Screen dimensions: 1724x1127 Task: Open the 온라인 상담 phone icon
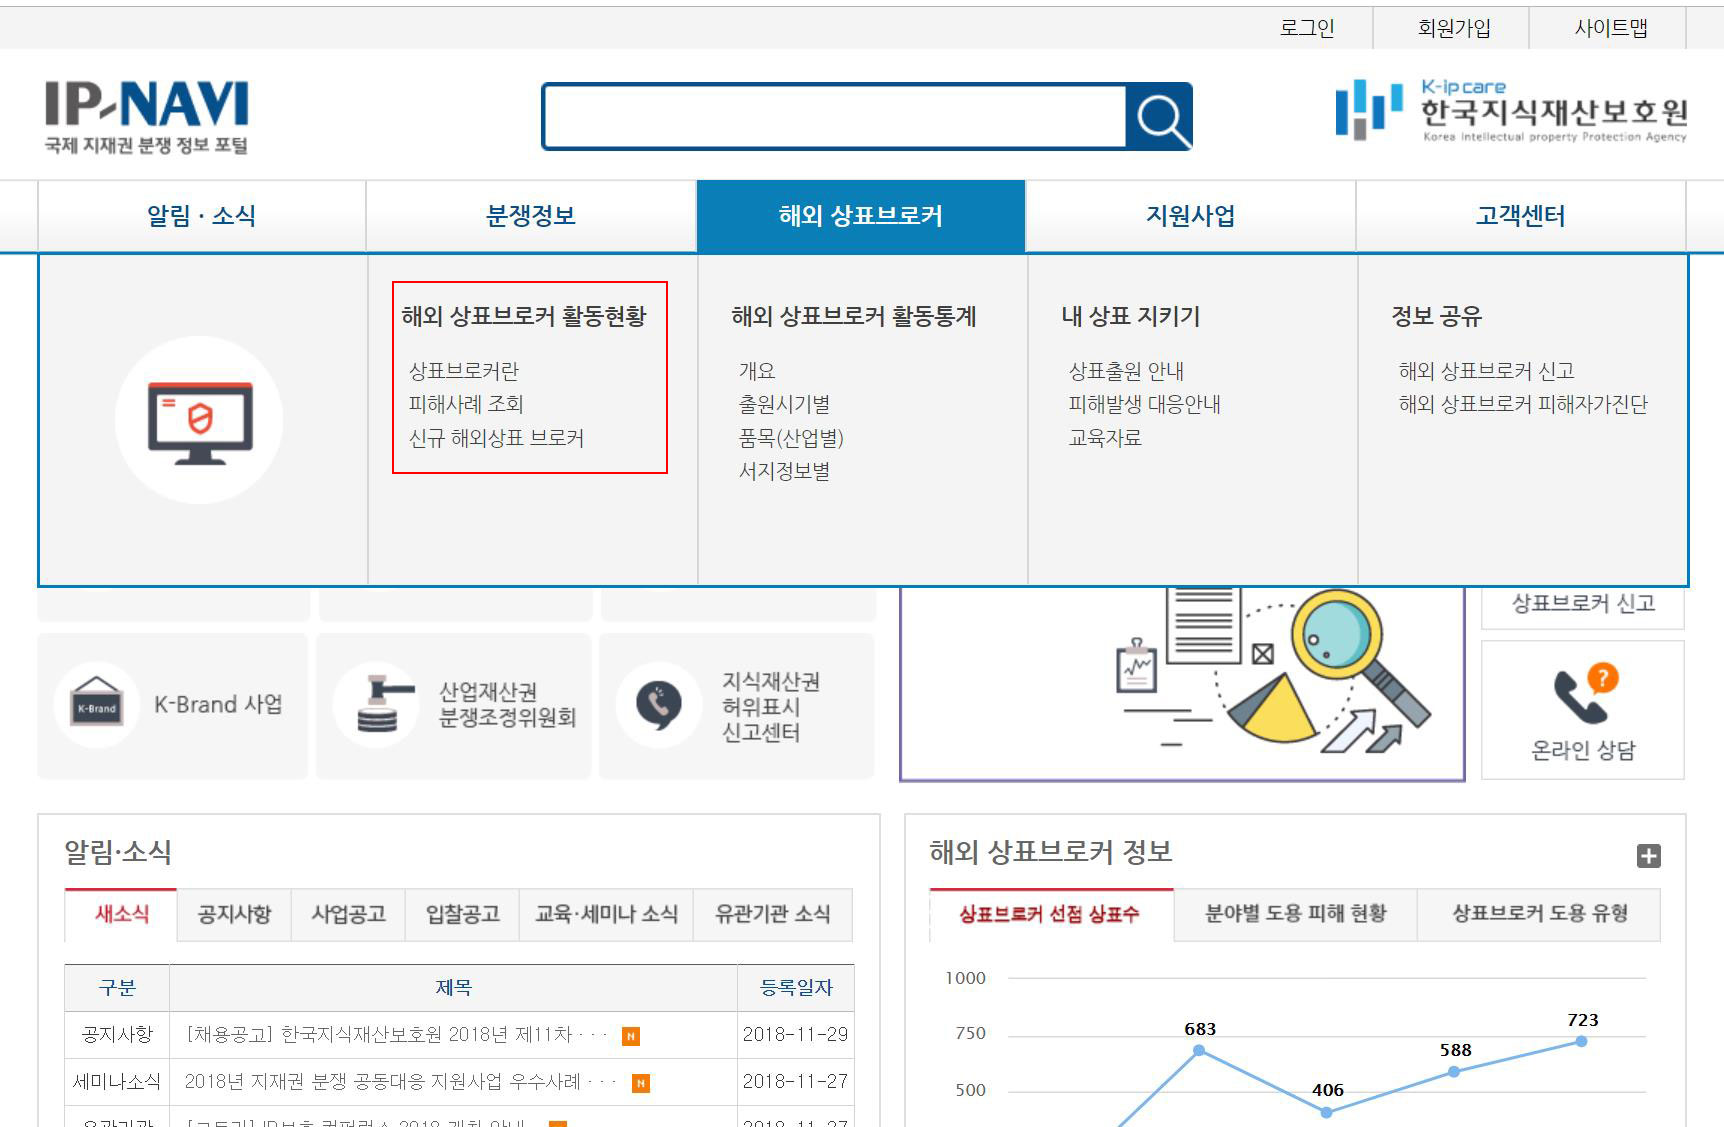pos(1583,692)
